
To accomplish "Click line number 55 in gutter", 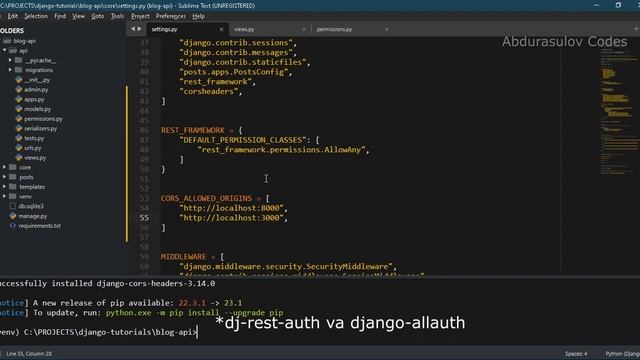I will tap(144, 218).
